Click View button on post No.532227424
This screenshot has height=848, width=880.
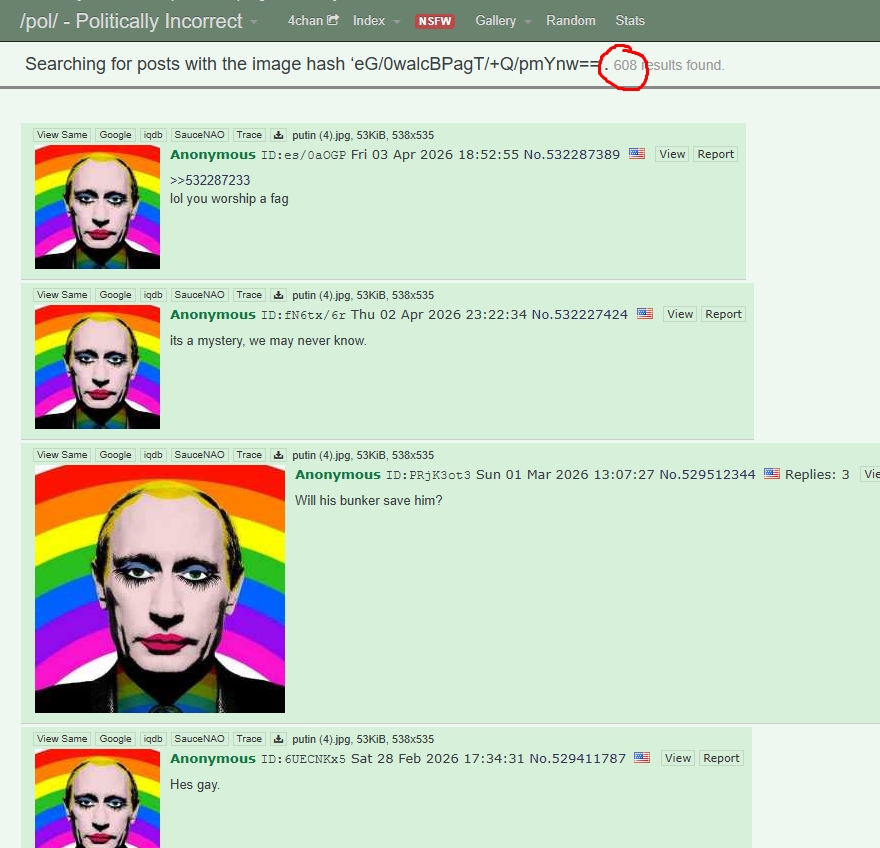(680, 314)
